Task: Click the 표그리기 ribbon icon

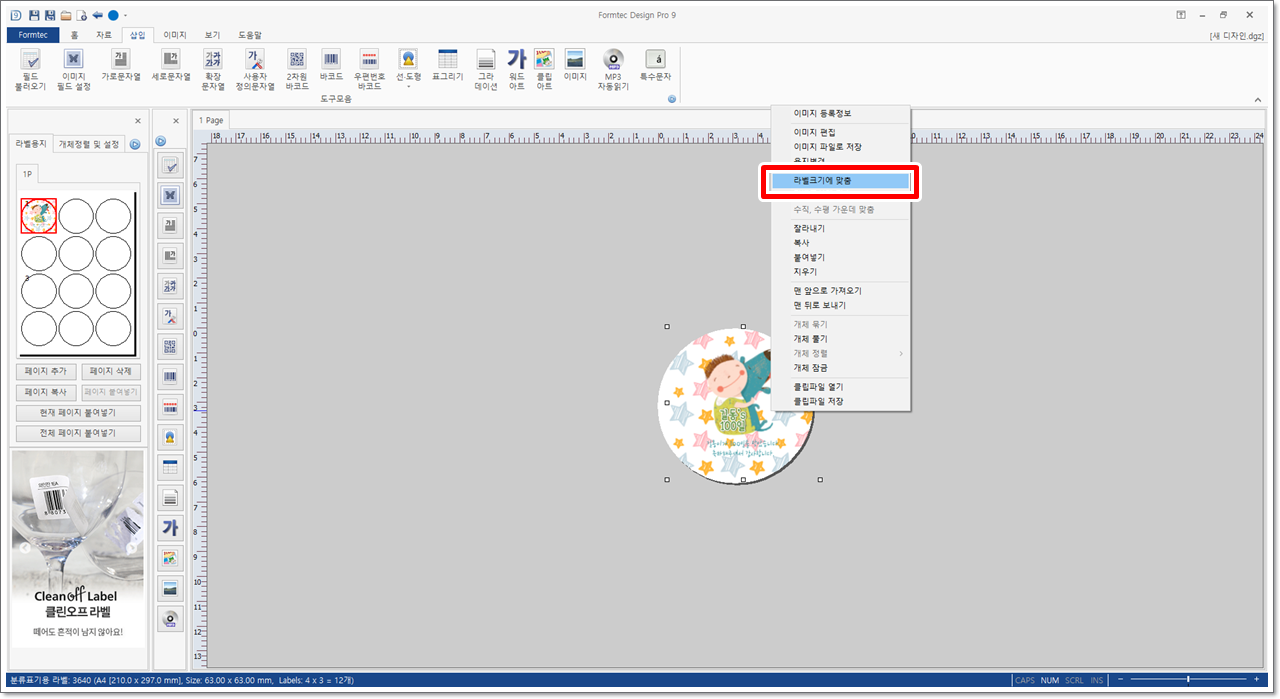Action: click(447, 65)
